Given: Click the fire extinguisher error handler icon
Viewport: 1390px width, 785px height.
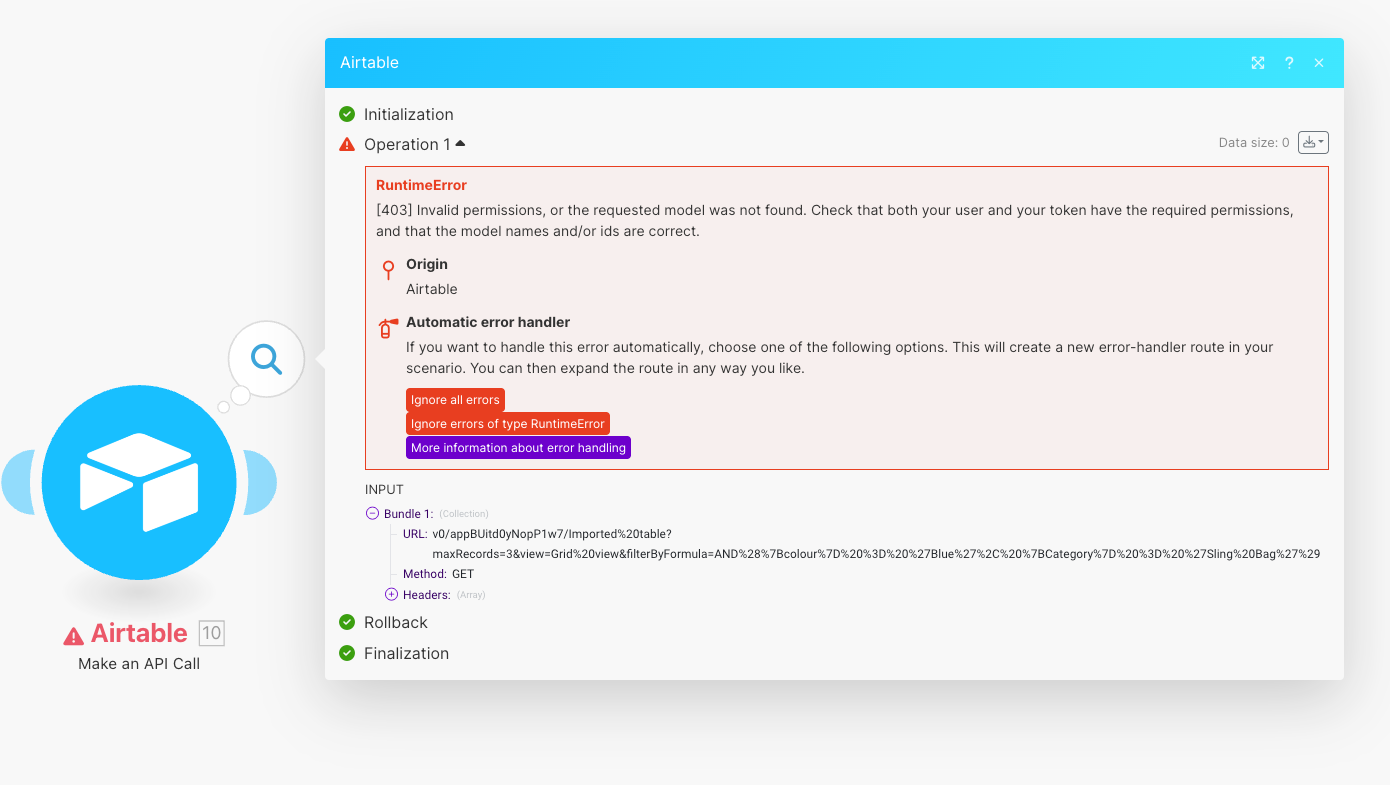Looking at the screenshot, I should point(388,328).
